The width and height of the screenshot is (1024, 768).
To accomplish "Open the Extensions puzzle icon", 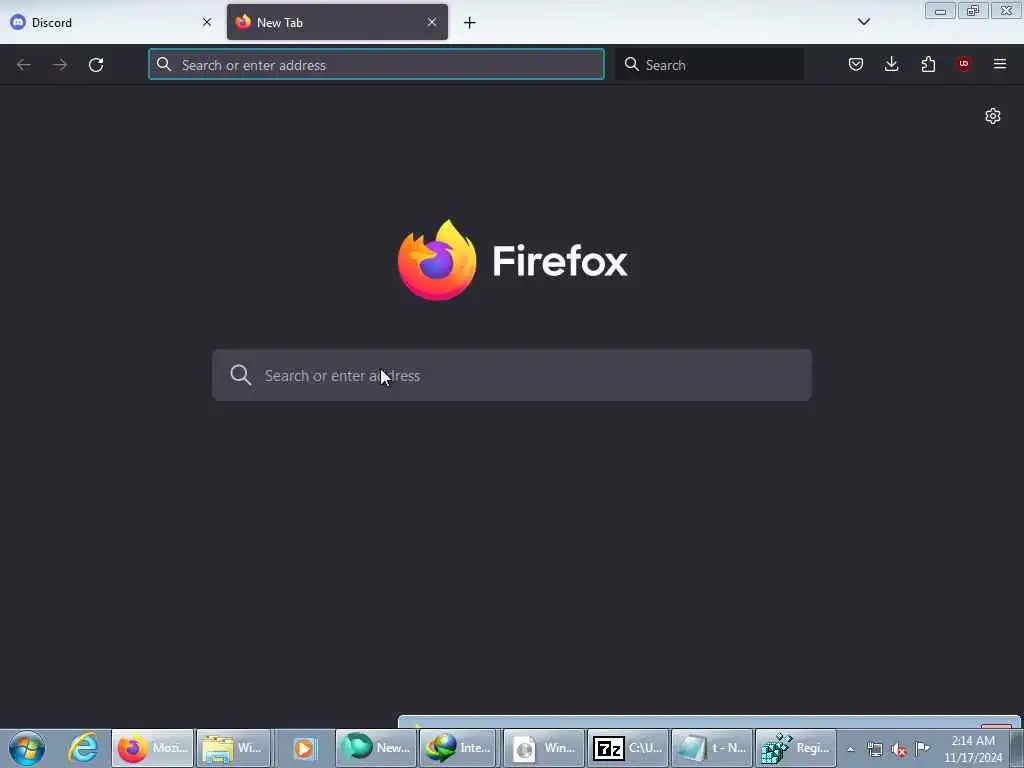I will (x=928, y=64).
